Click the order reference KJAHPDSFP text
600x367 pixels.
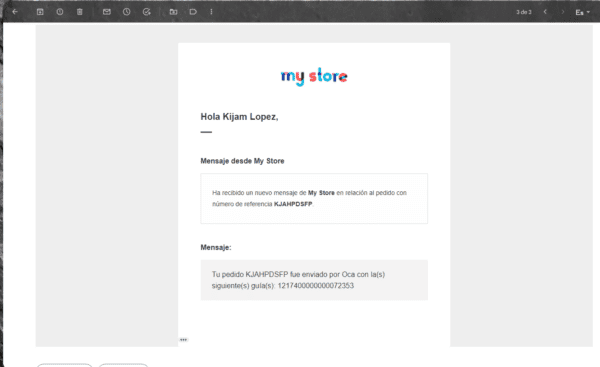tap(293, 204)
